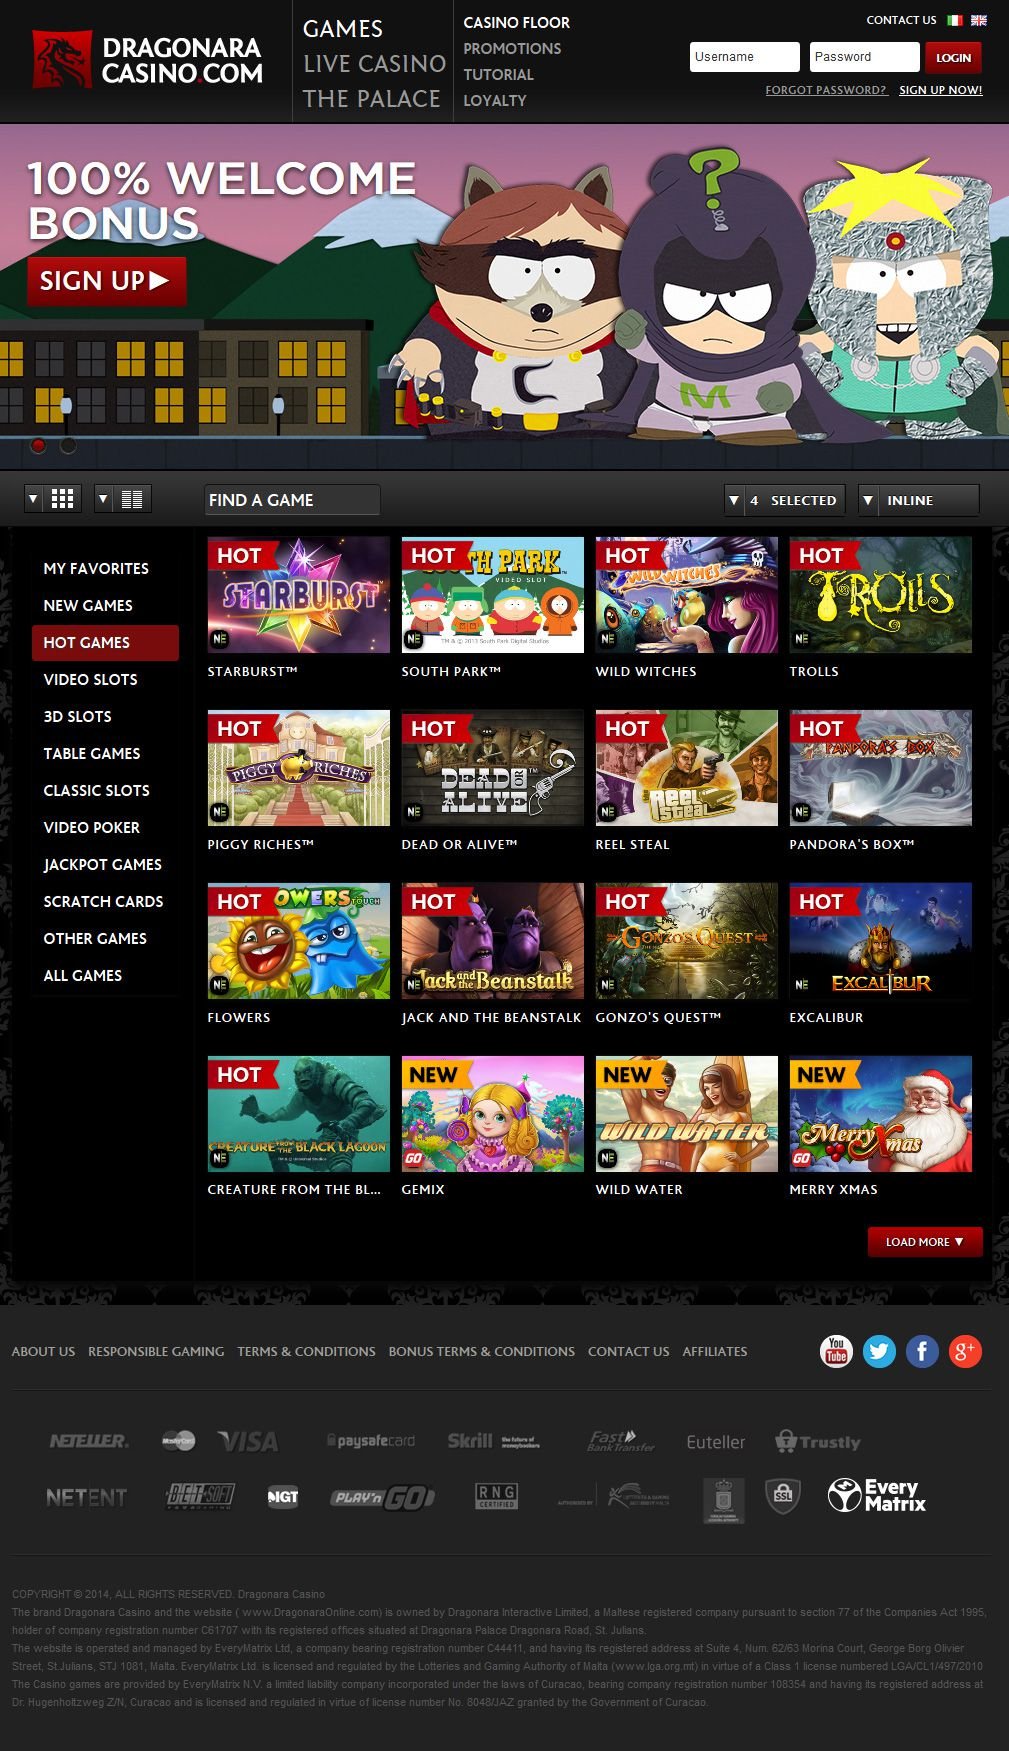Select Jackpot Games in sidebar
Screen dimensions: 1009x1751
102,864
